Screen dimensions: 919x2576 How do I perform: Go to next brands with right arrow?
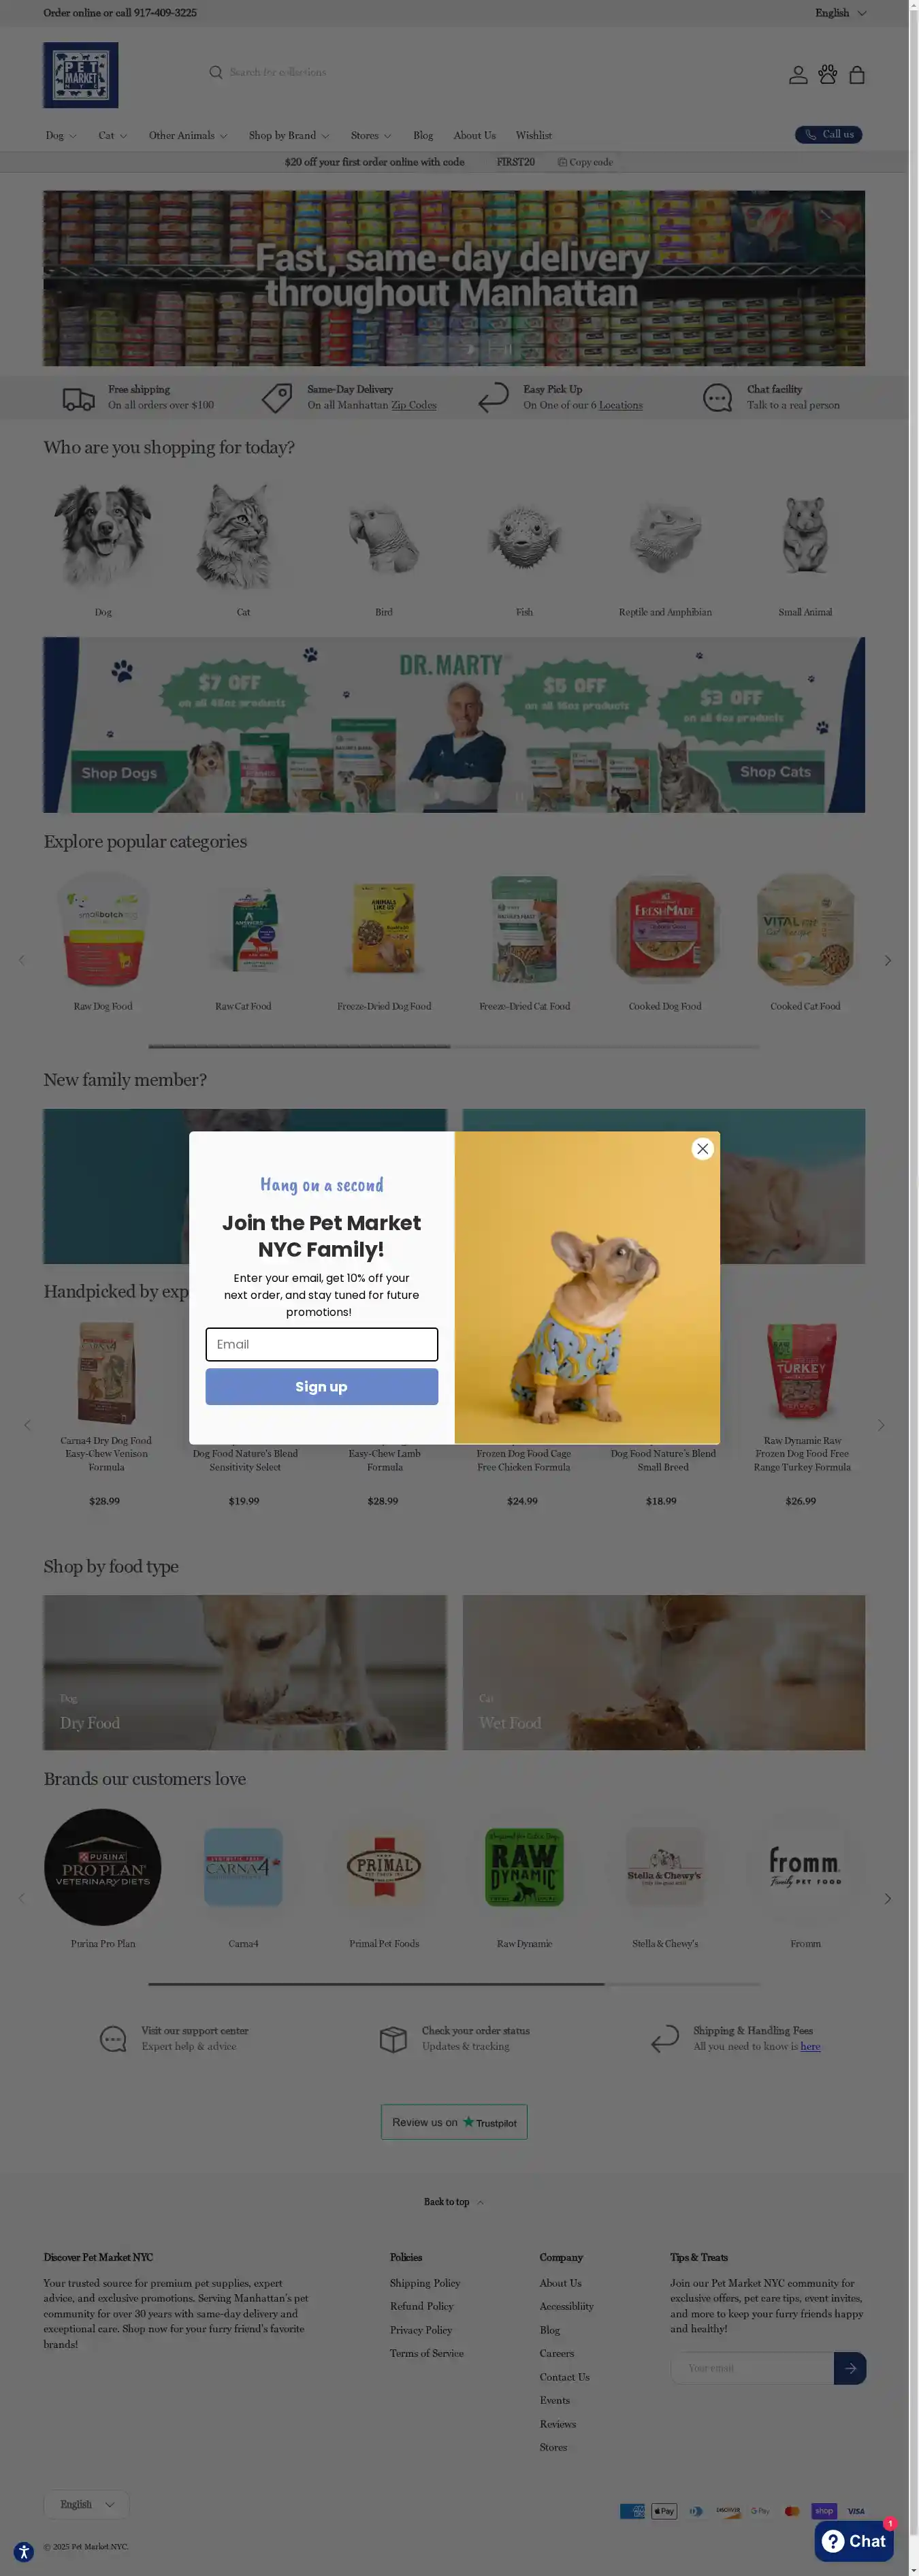887,1898
